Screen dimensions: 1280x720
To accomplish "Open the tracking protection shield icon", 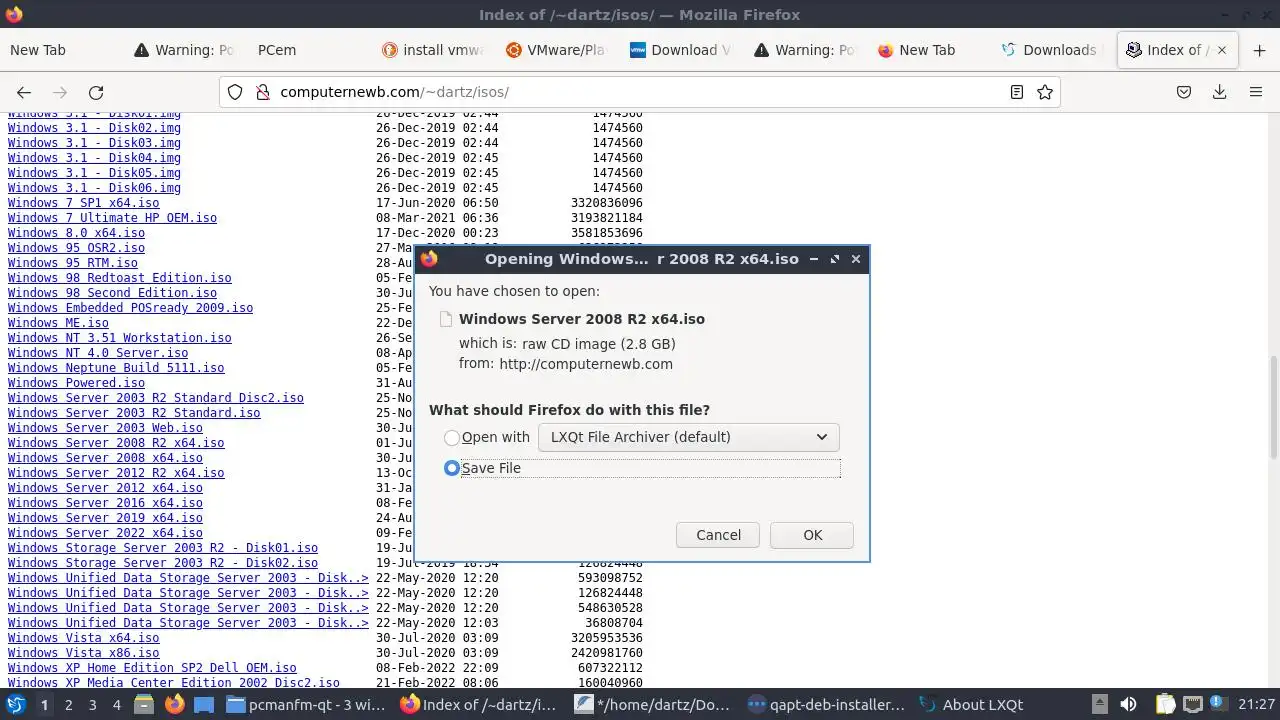I will click(235, 92).
